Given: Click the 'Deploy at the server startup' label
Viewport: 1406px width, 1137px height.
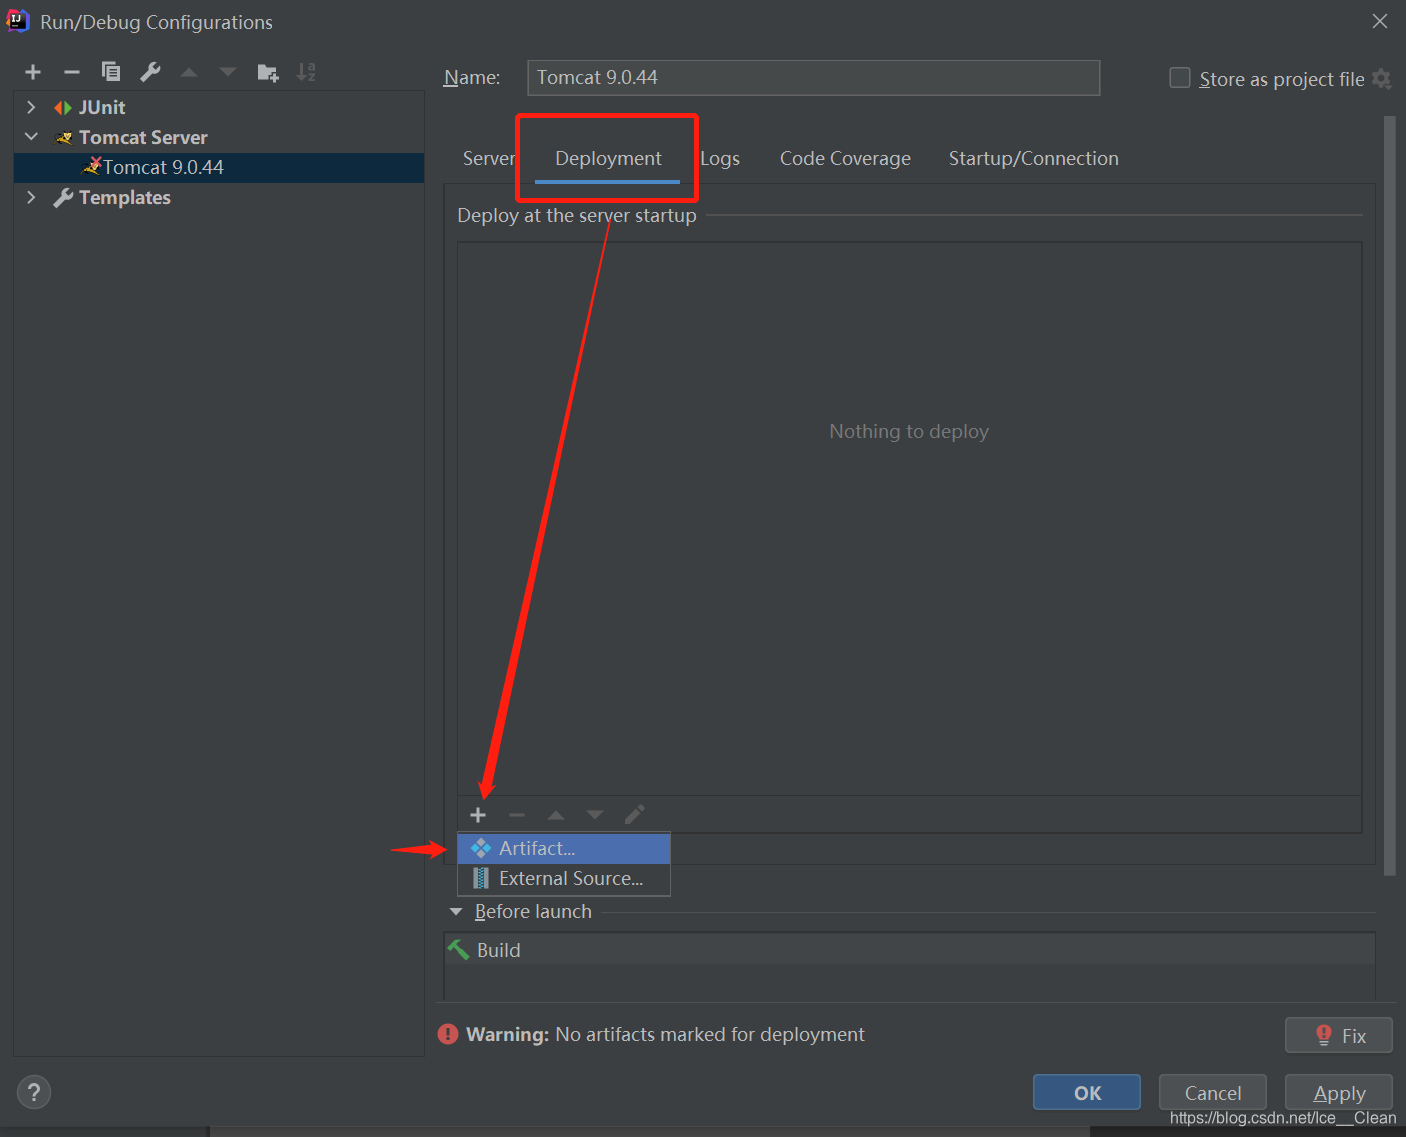Looking at the screenshot, I should [x=577, y=215].
